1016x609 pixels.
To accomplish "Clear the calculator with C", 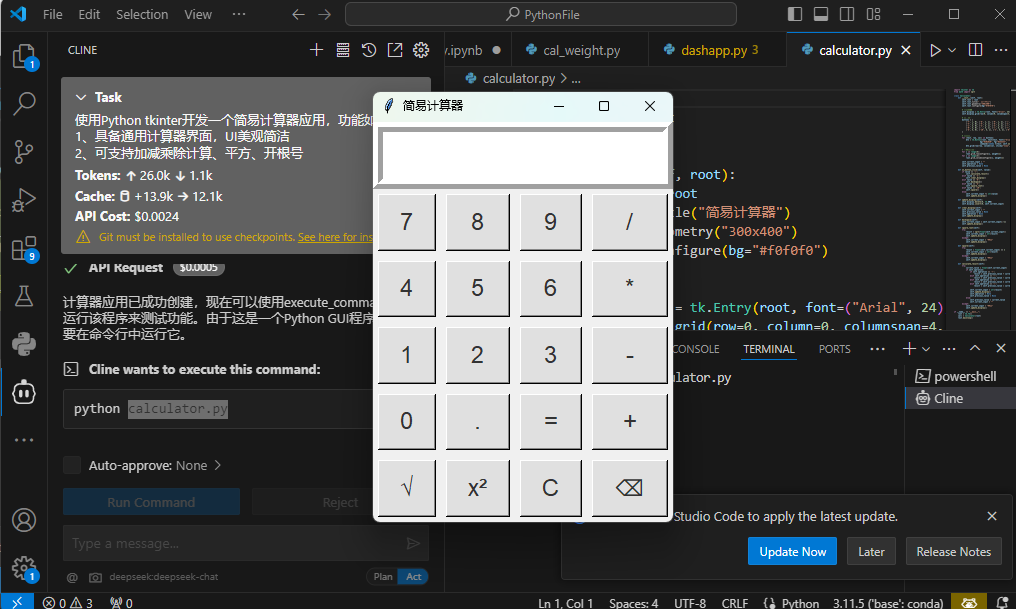I will tap(550, 488).
